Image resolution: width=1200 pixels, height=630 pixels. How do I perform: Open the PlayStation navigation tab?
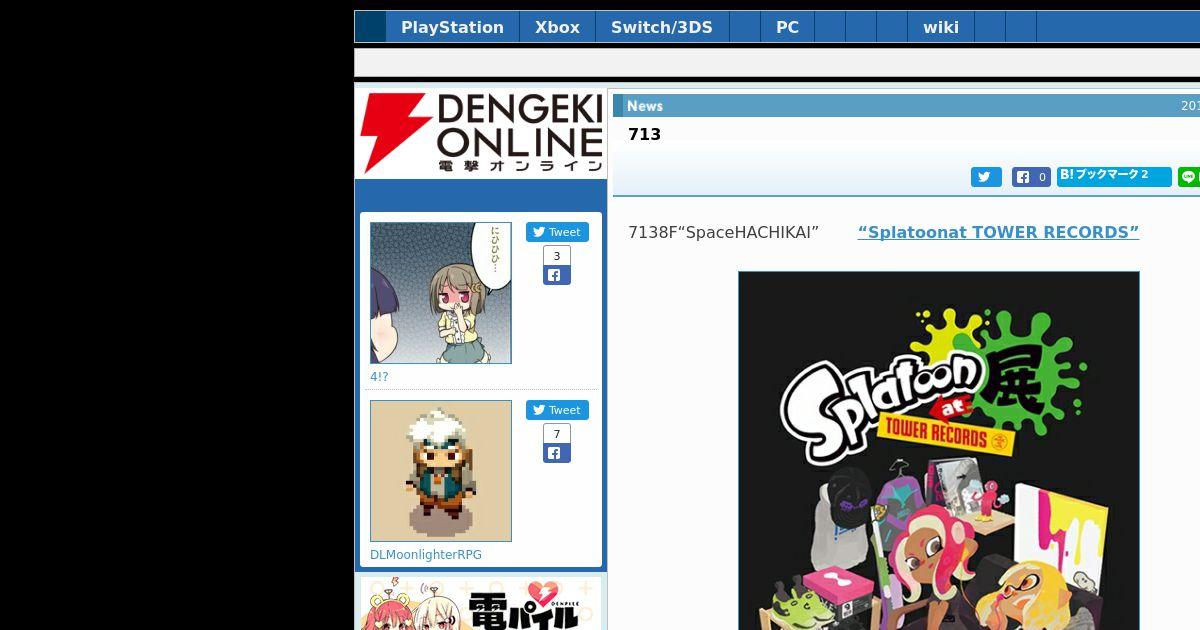click(452, 27)
